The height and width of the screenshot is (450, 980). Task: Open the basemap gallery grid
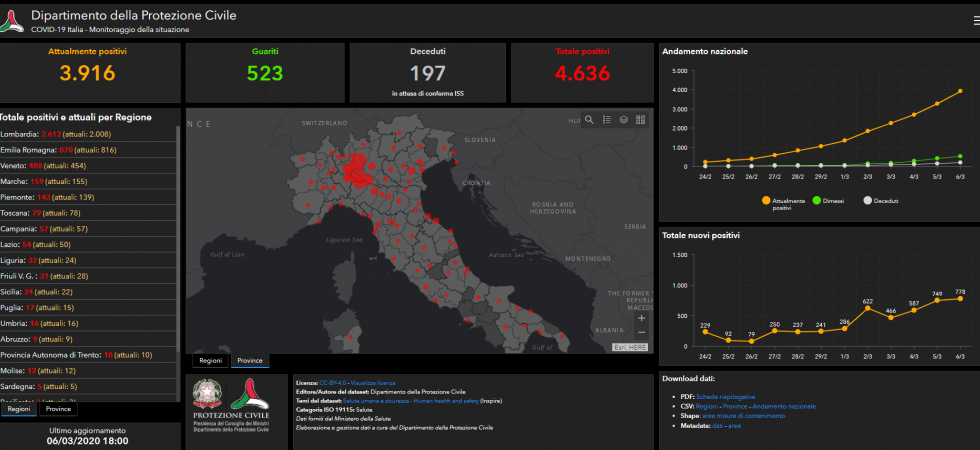coord(641,120)
